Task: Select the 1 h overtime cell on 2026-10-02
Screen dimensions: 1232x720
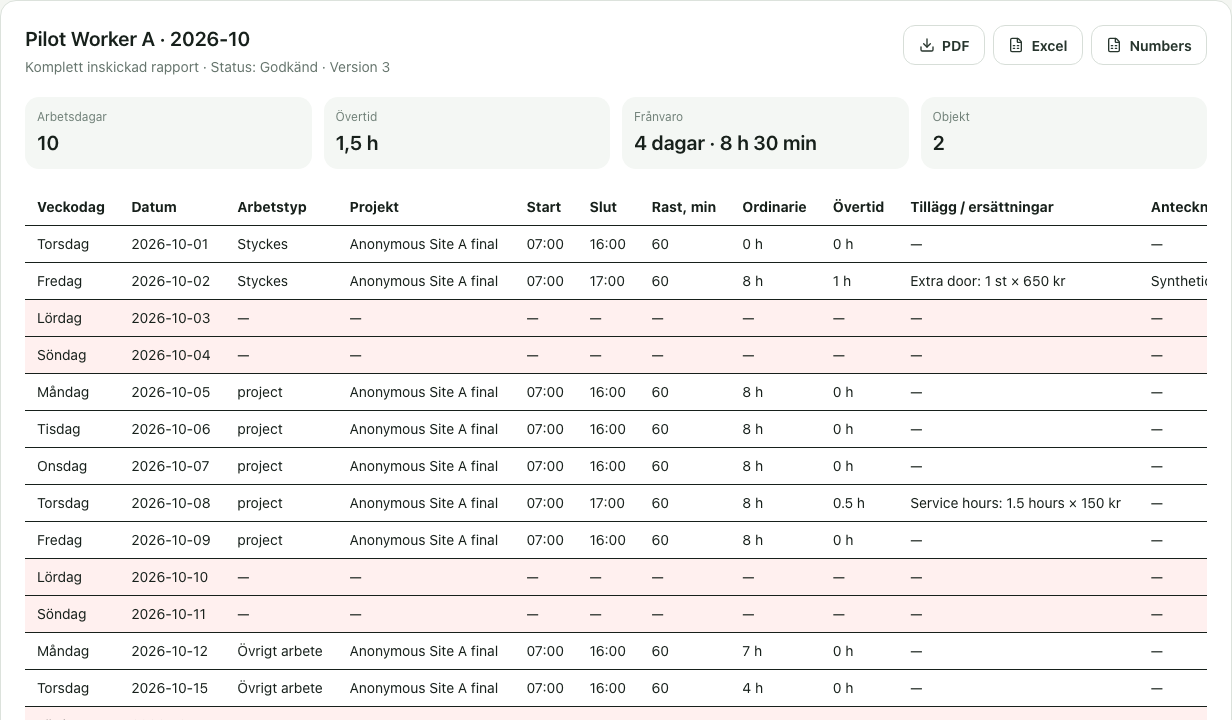Action: click(x=842, y=281)
